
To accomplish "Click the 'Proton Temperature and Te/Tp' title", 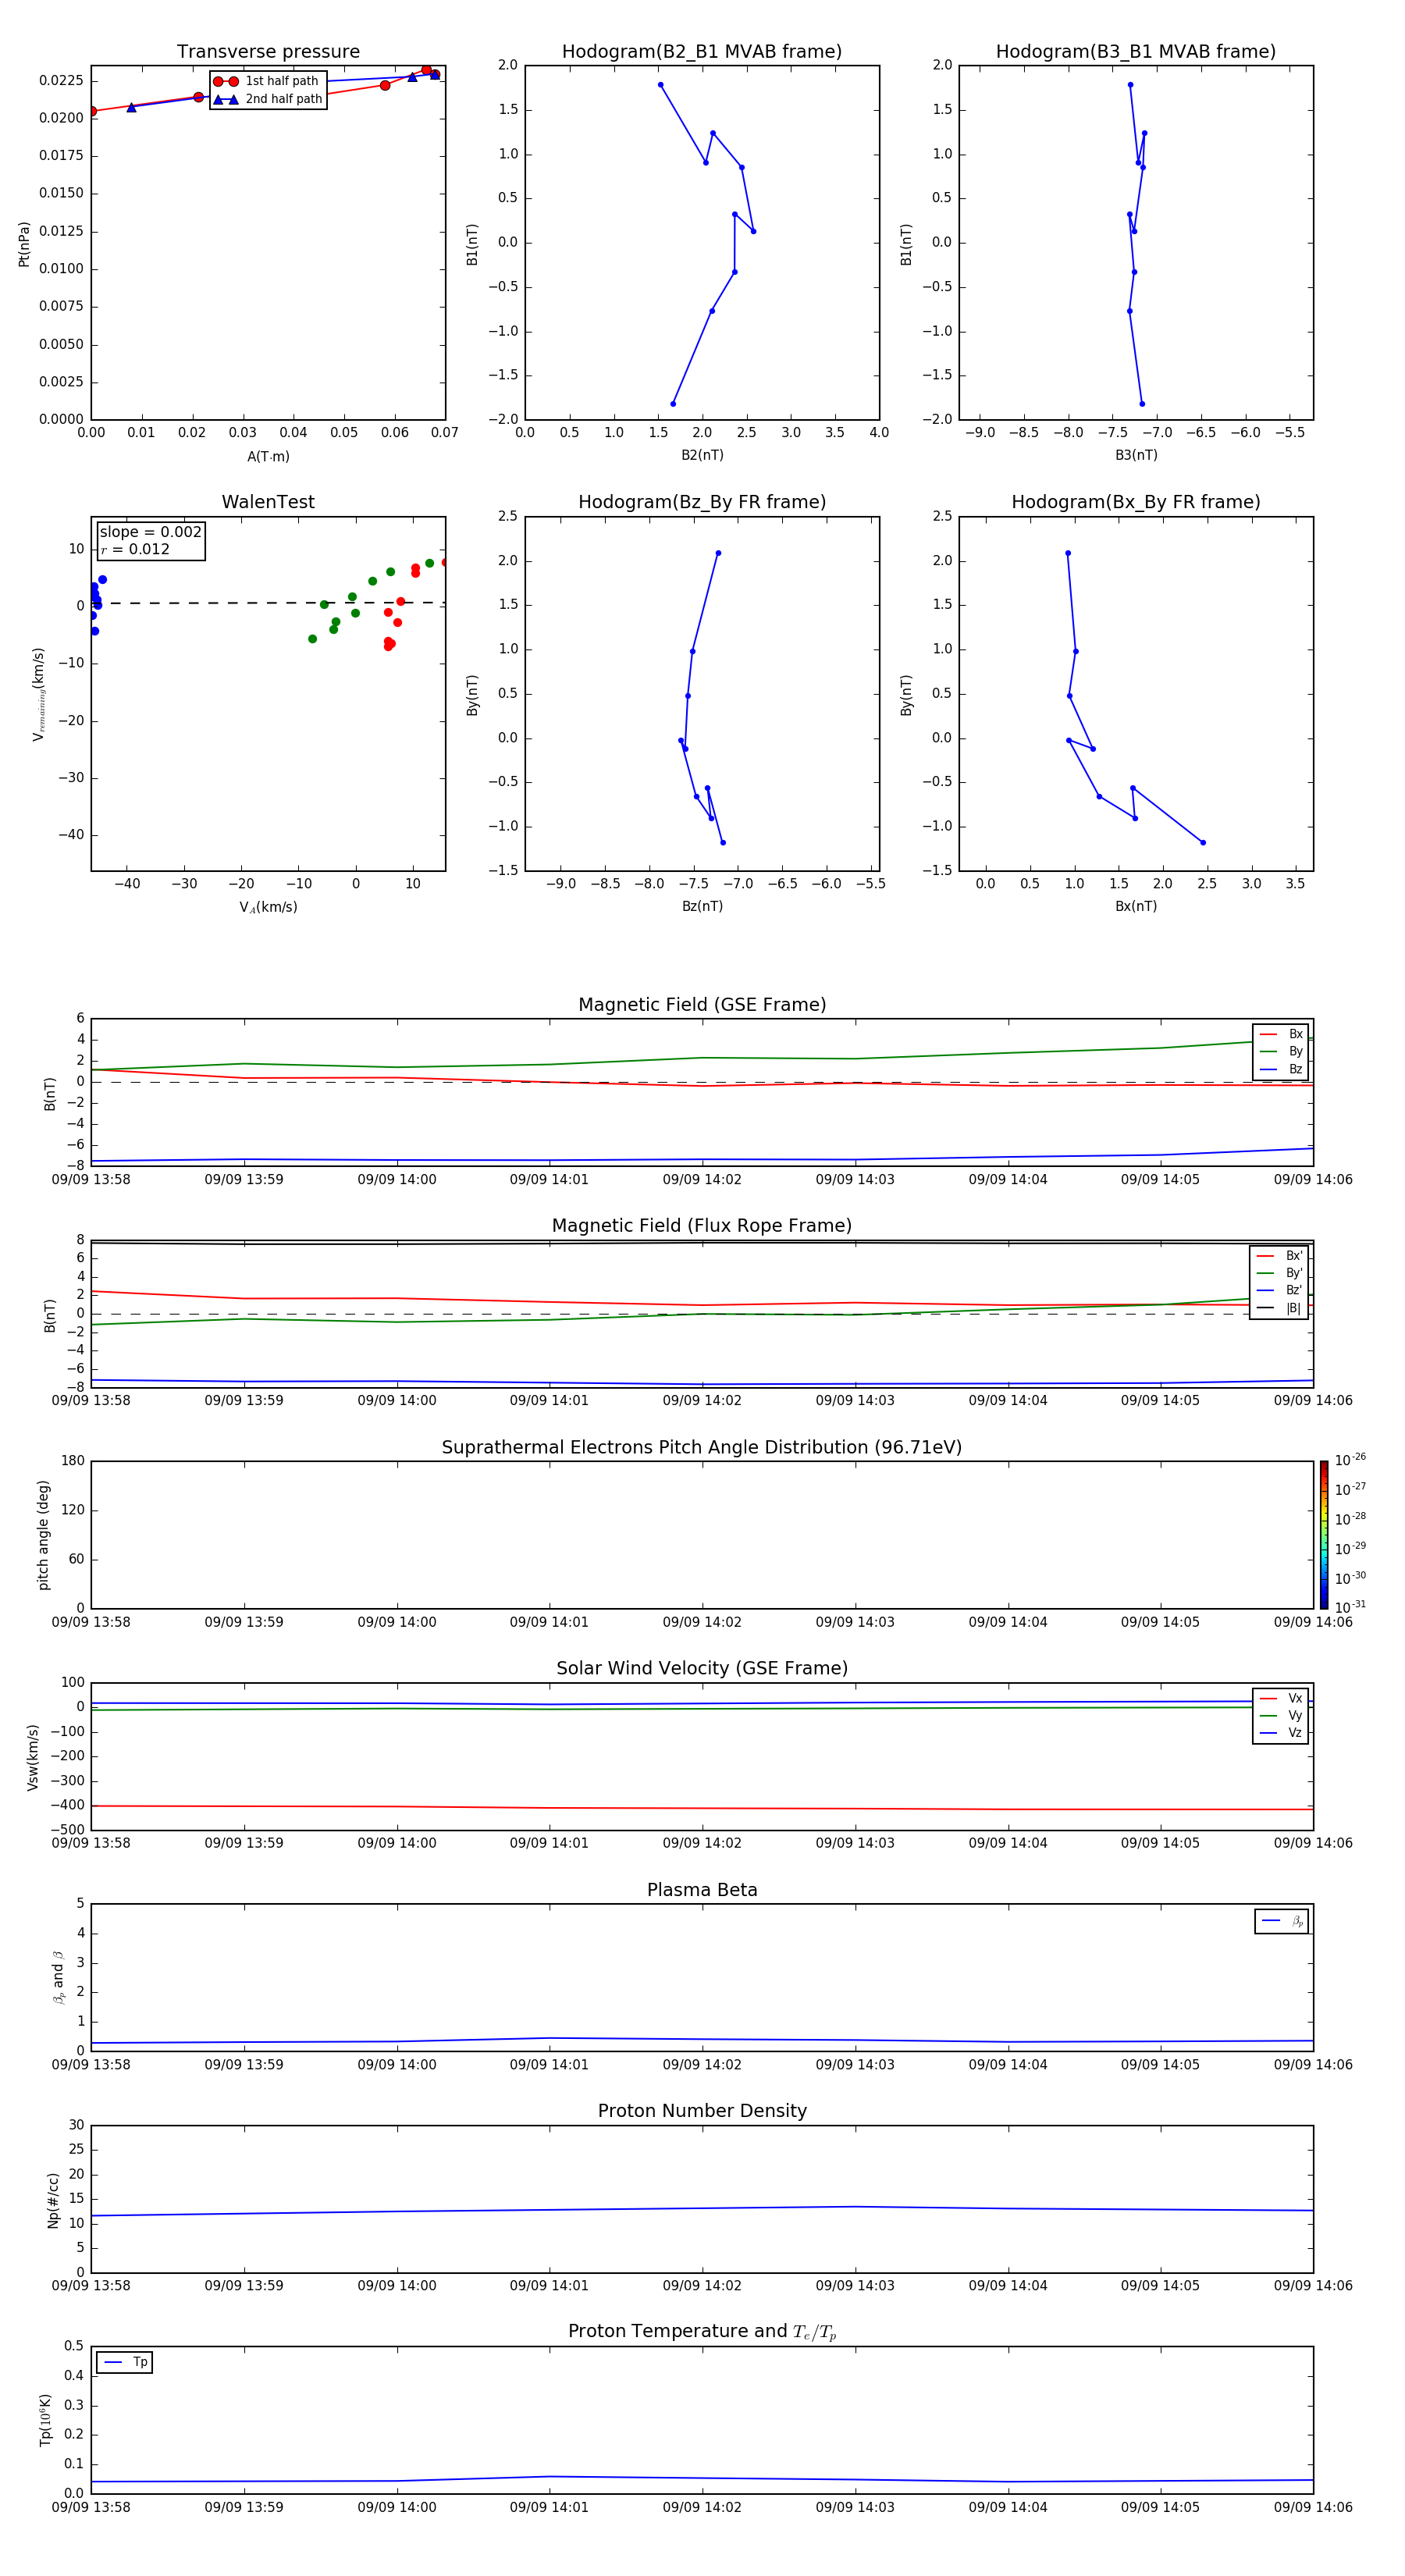I will click(x=702, y=2332).
